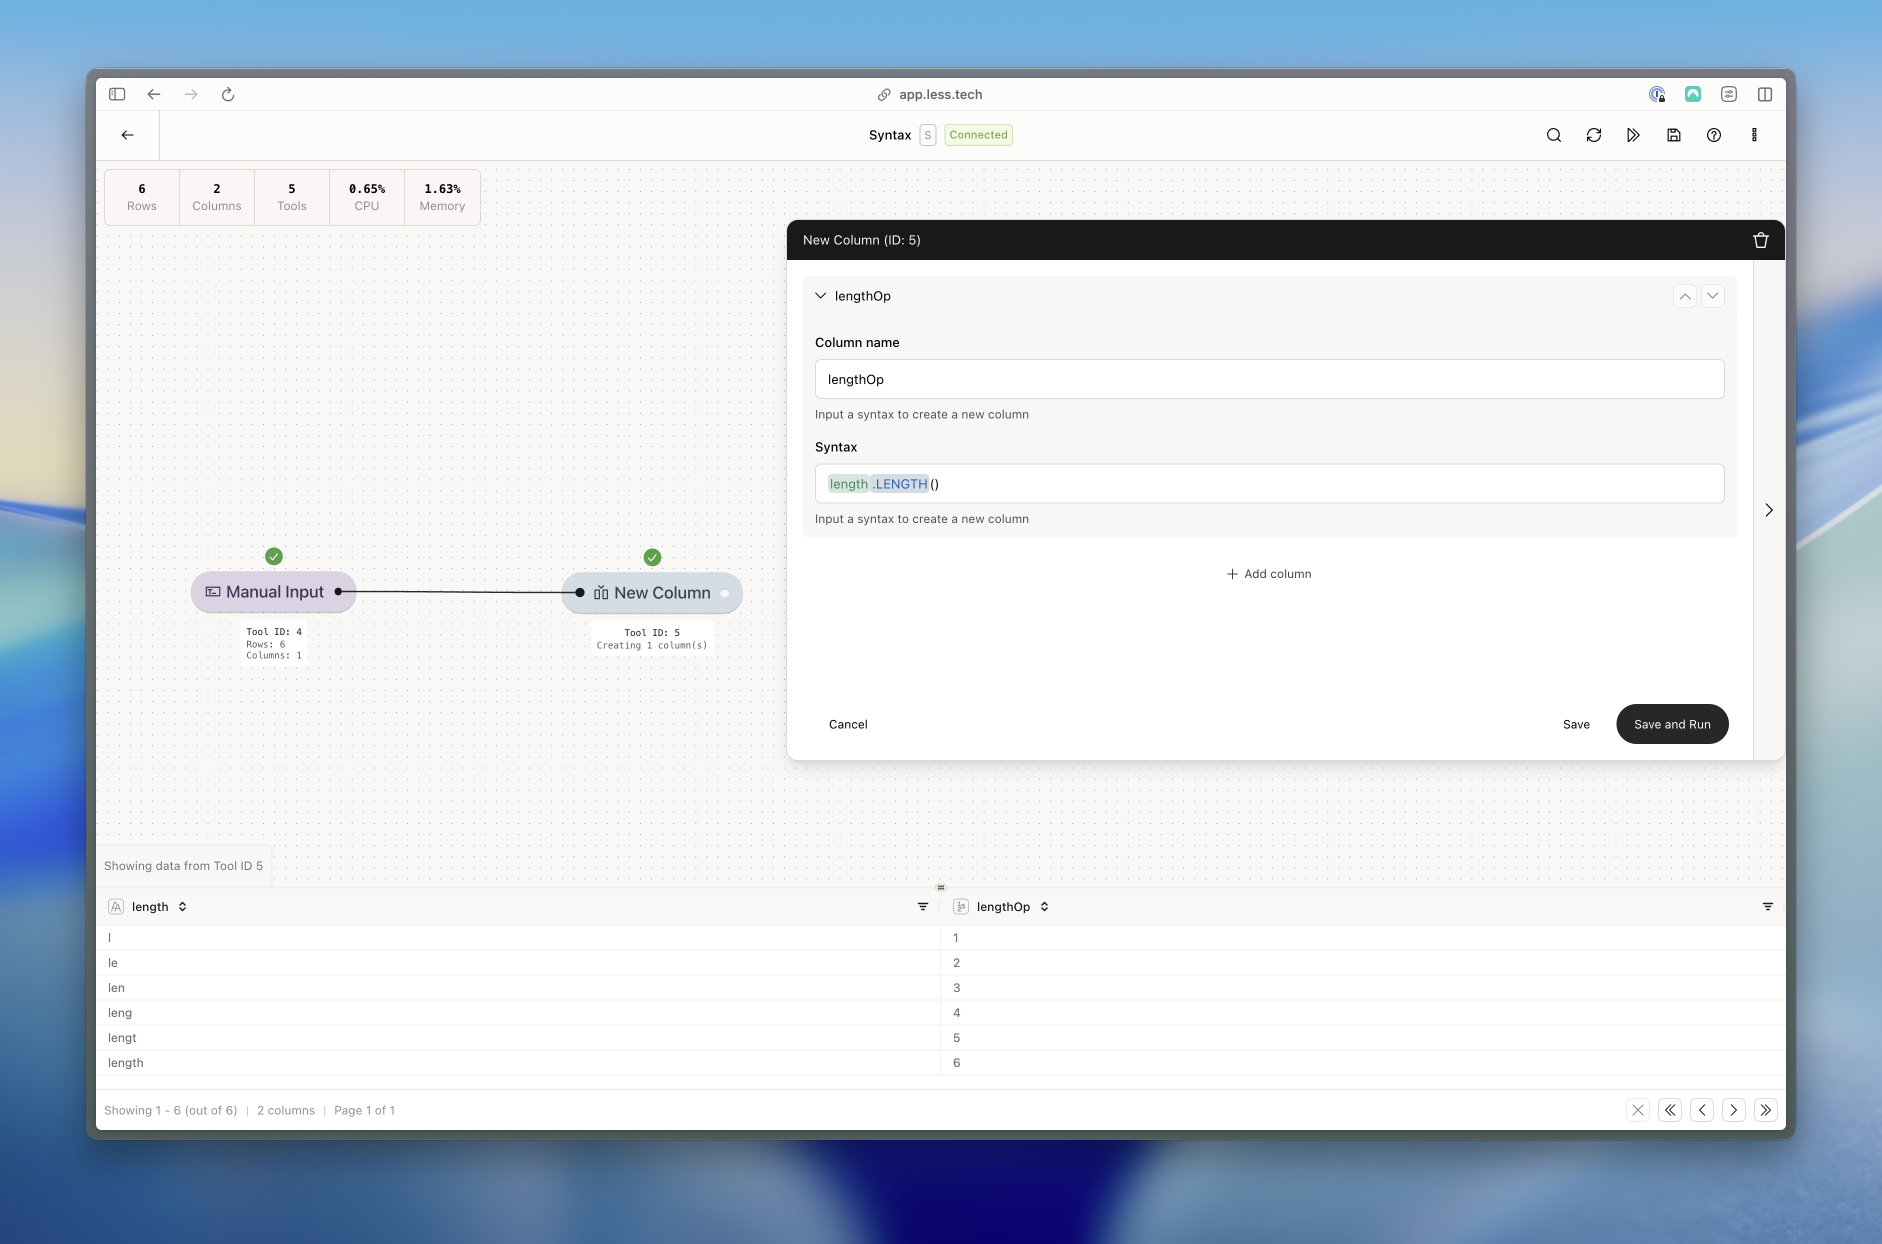Delete New Column tool with trash icon

[x=1761, y=240]
